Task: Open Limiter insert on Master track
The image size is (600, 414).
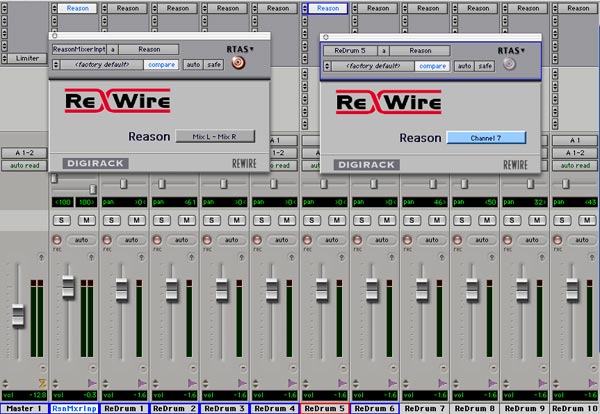Action: 27,58
